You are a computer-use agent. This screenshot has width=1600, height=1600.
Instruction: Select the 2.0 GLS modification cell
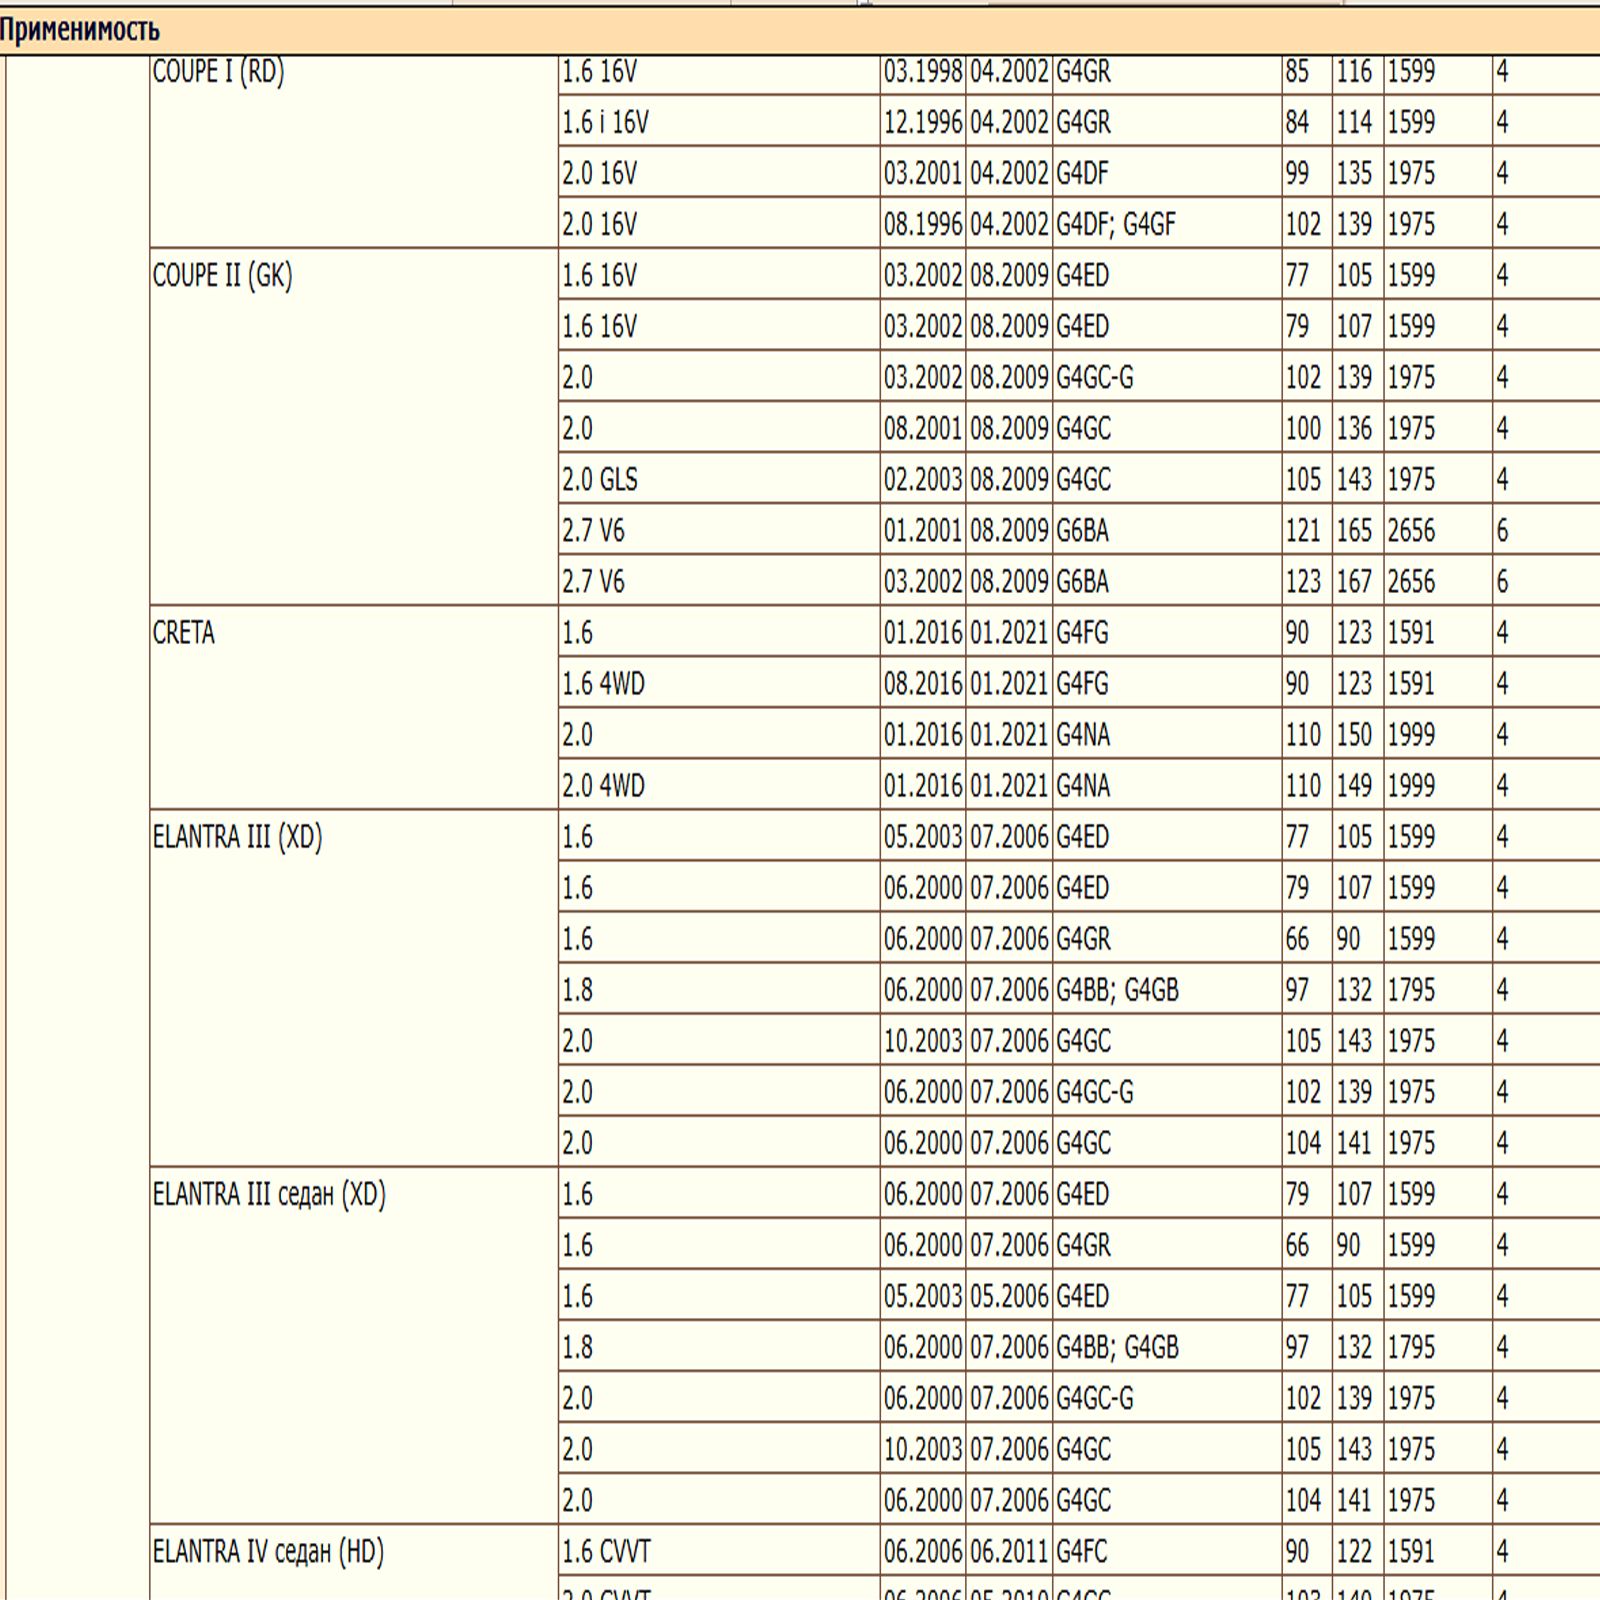[600, 480]
